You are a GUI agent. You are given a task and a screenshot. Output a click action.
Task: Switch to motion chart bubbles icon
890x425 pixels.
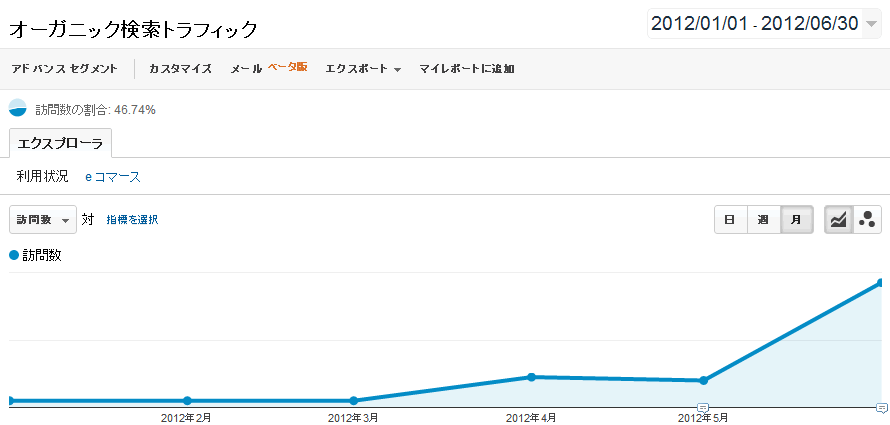tap(867, 220)
